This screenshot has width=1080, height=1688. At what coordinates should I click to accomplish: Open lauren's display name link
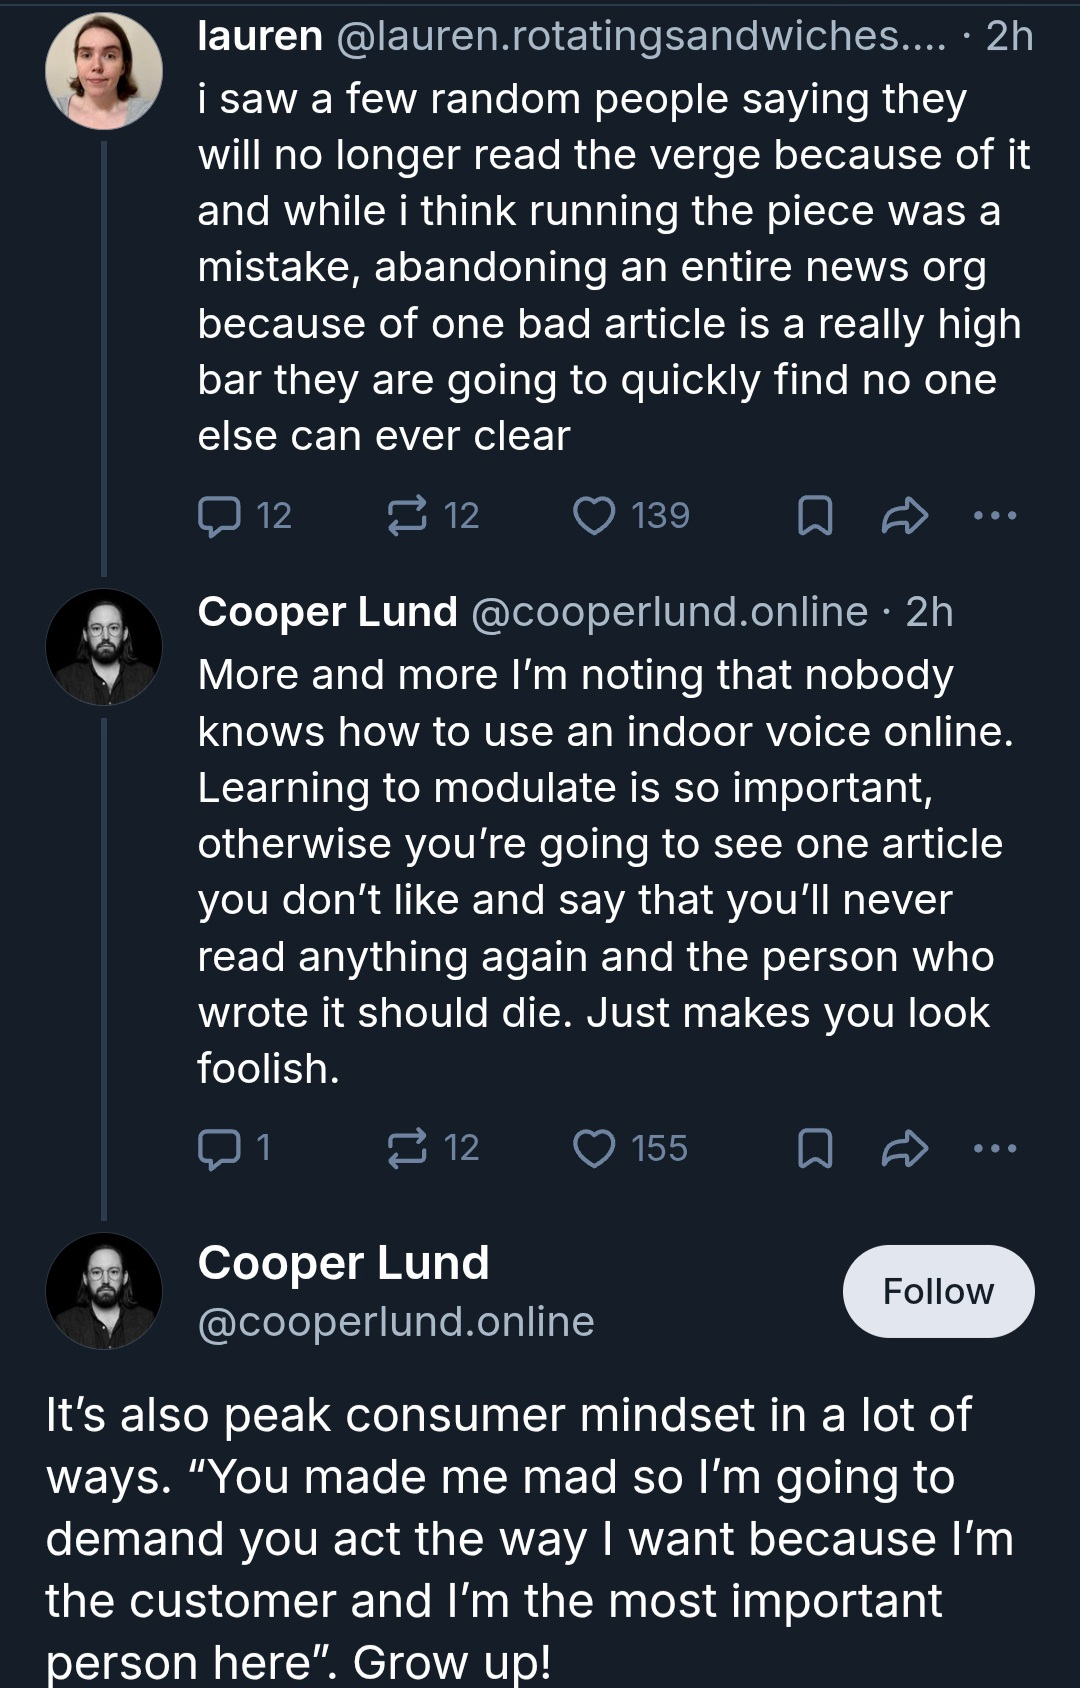(260, 37)
